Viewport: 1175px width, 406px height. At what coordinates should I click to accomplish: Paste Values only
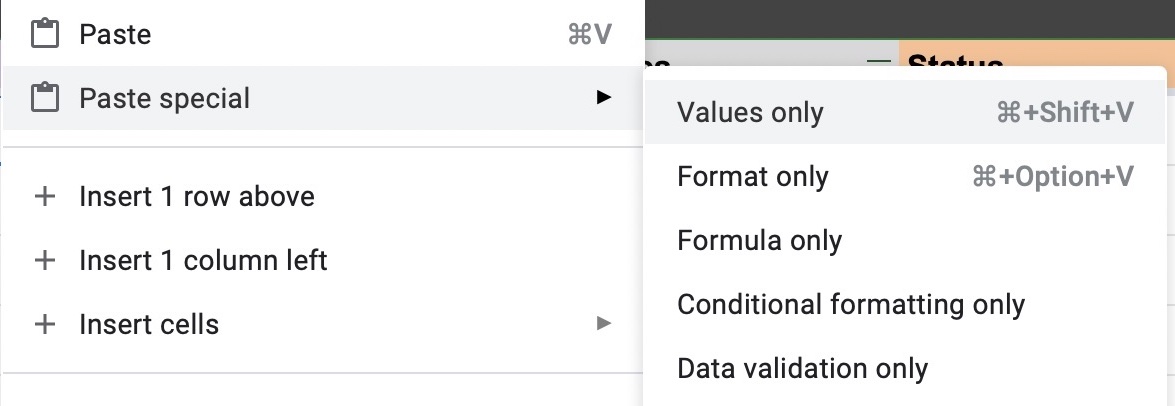750,113
